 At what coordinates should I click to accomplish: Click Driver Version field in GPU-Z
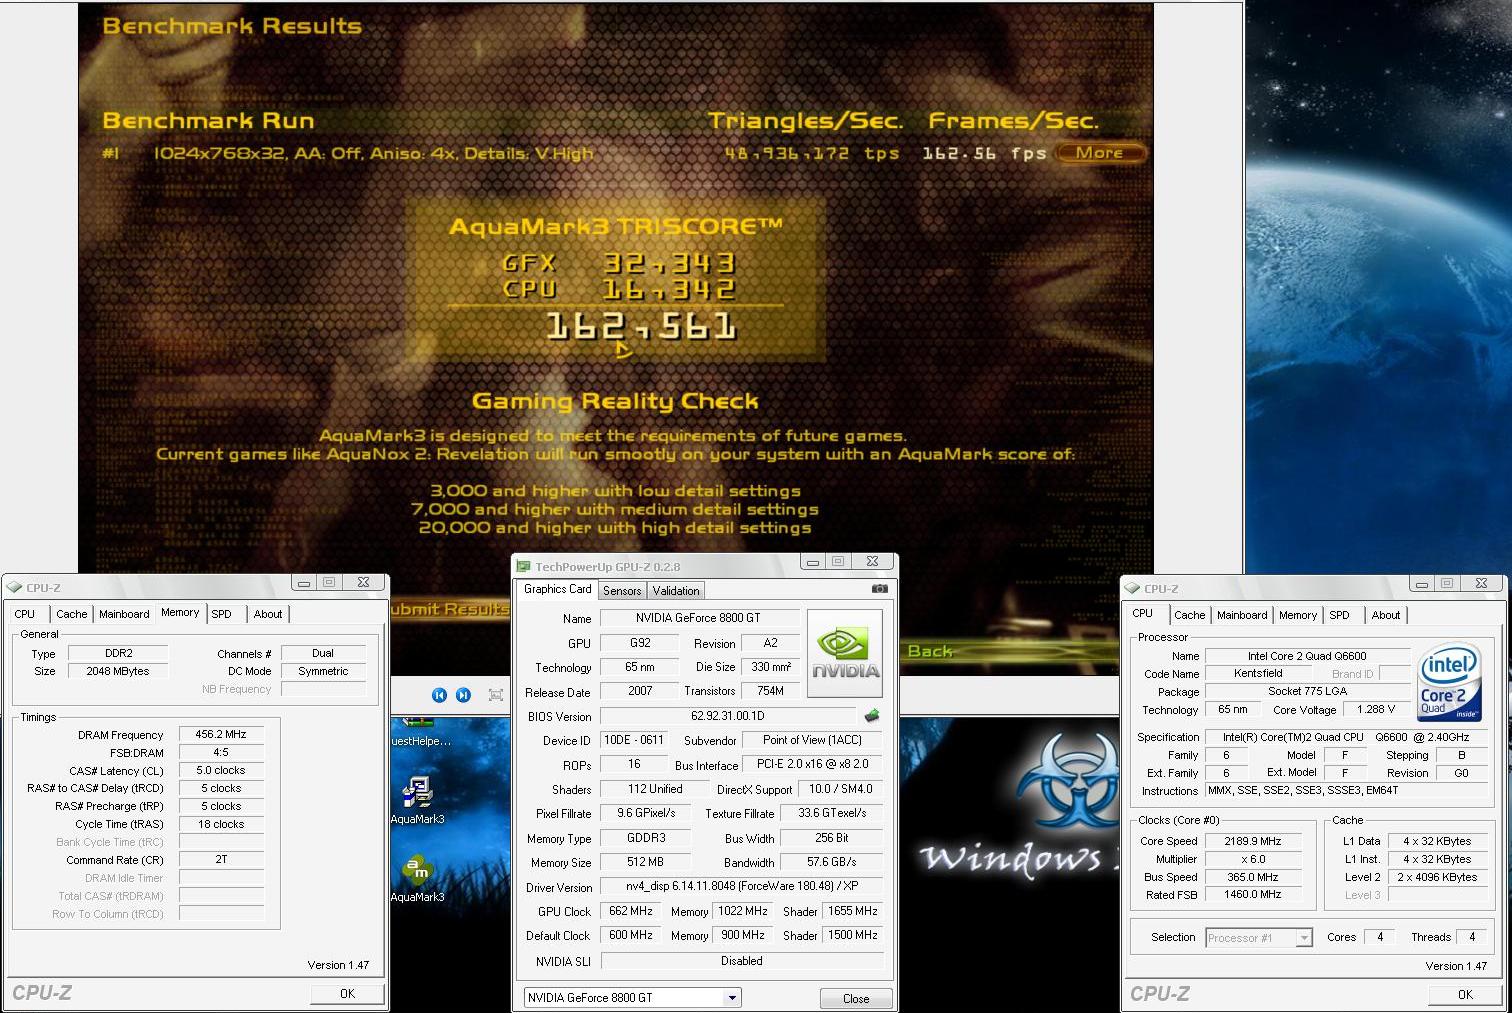[741, 886]
